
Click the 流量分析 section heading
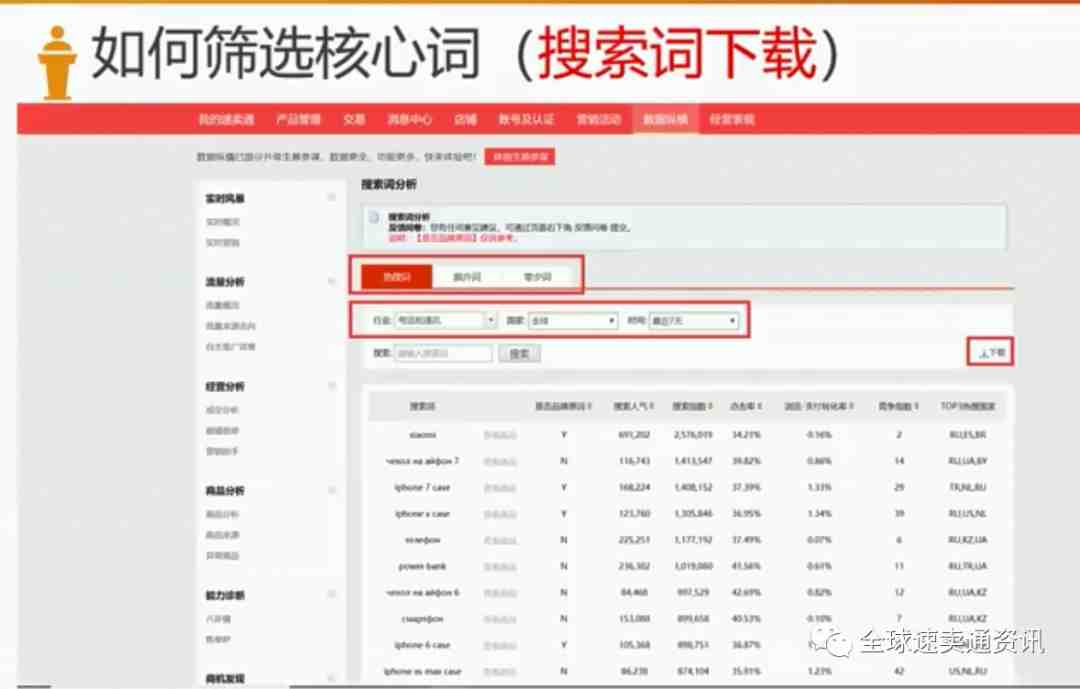(225, 282)
